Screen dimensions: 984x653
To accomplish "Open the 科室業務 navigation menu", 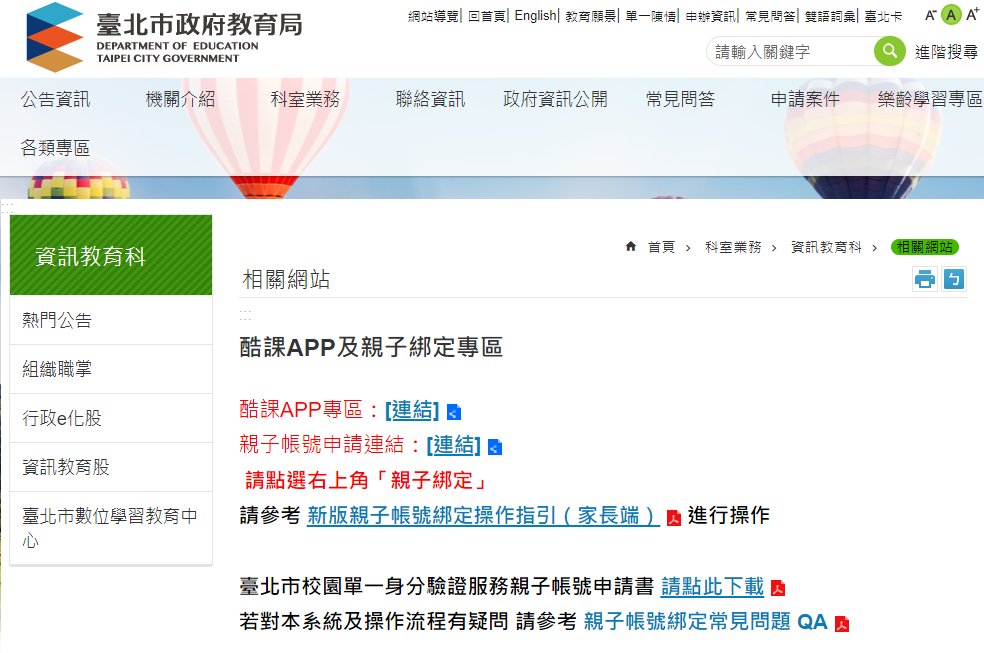I will [x=305, y=99].
